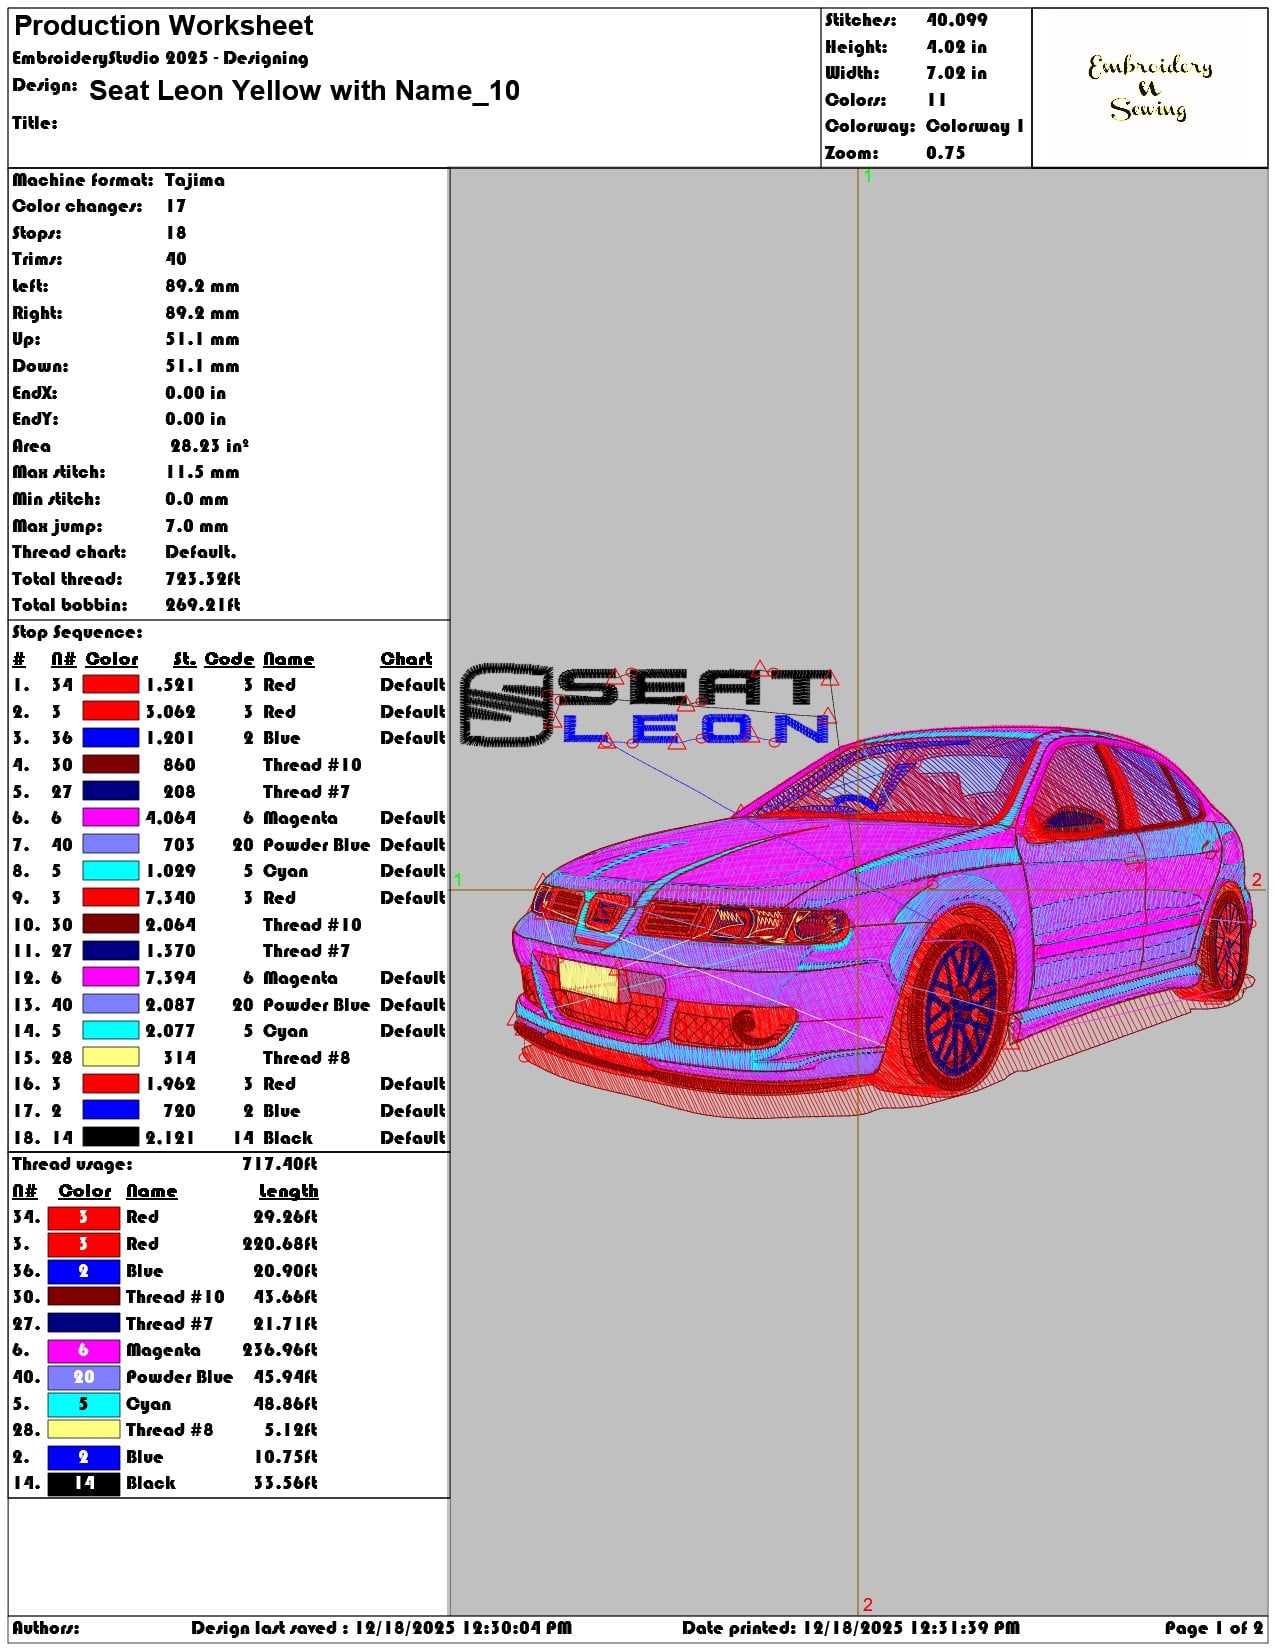Click the Thread #8 length 5.12ft
This screenshot has width=1275, height=1650.
[291, 1430]
